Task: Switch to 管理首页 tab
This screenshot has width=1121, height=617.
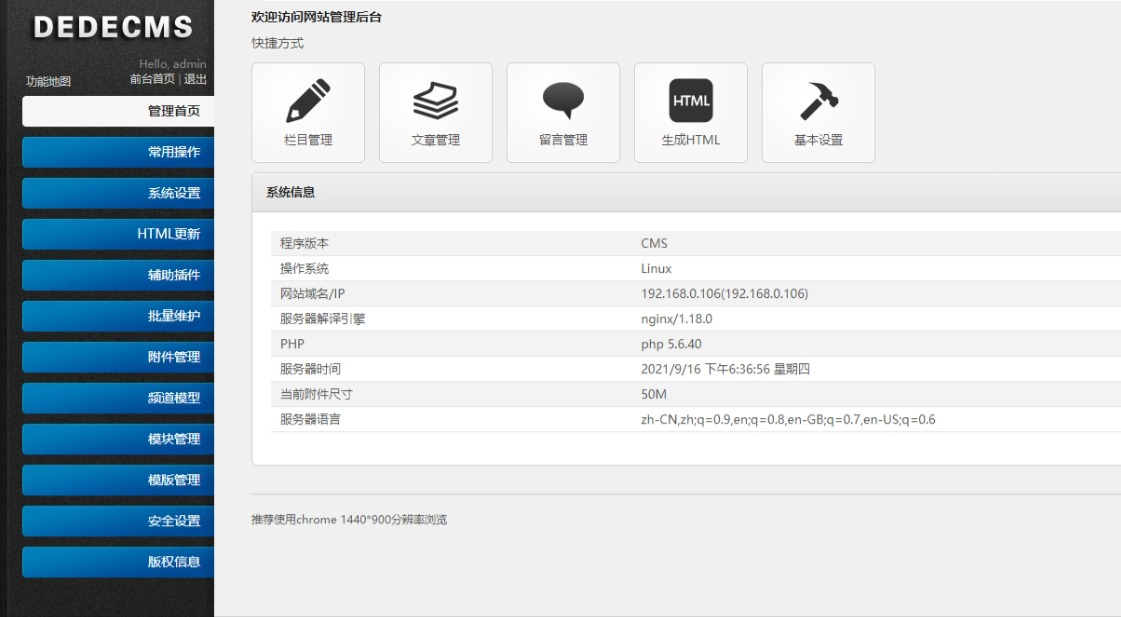Action: click(x=116, y=111)
